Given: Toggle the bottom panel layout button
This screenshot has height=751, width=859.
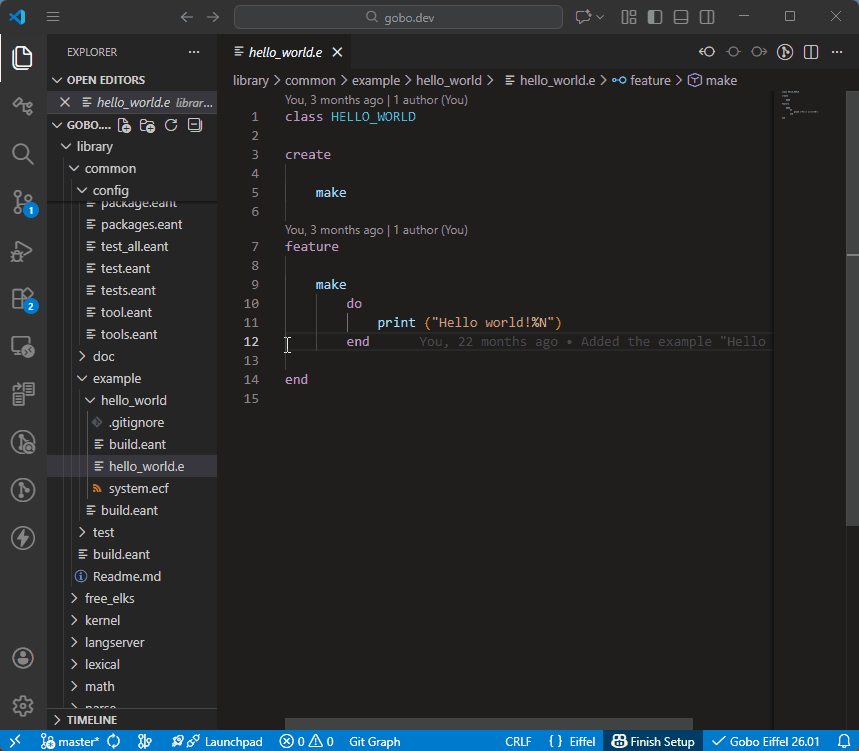Looking at the screenshot, I should point(681,17).
